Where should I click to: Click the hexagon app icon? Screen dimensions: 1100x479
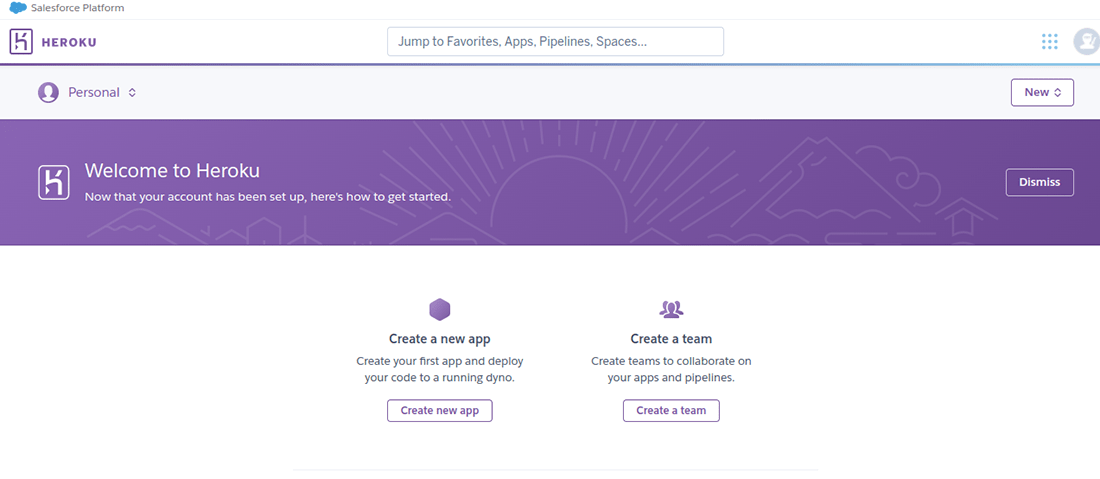tap(439, 309)
